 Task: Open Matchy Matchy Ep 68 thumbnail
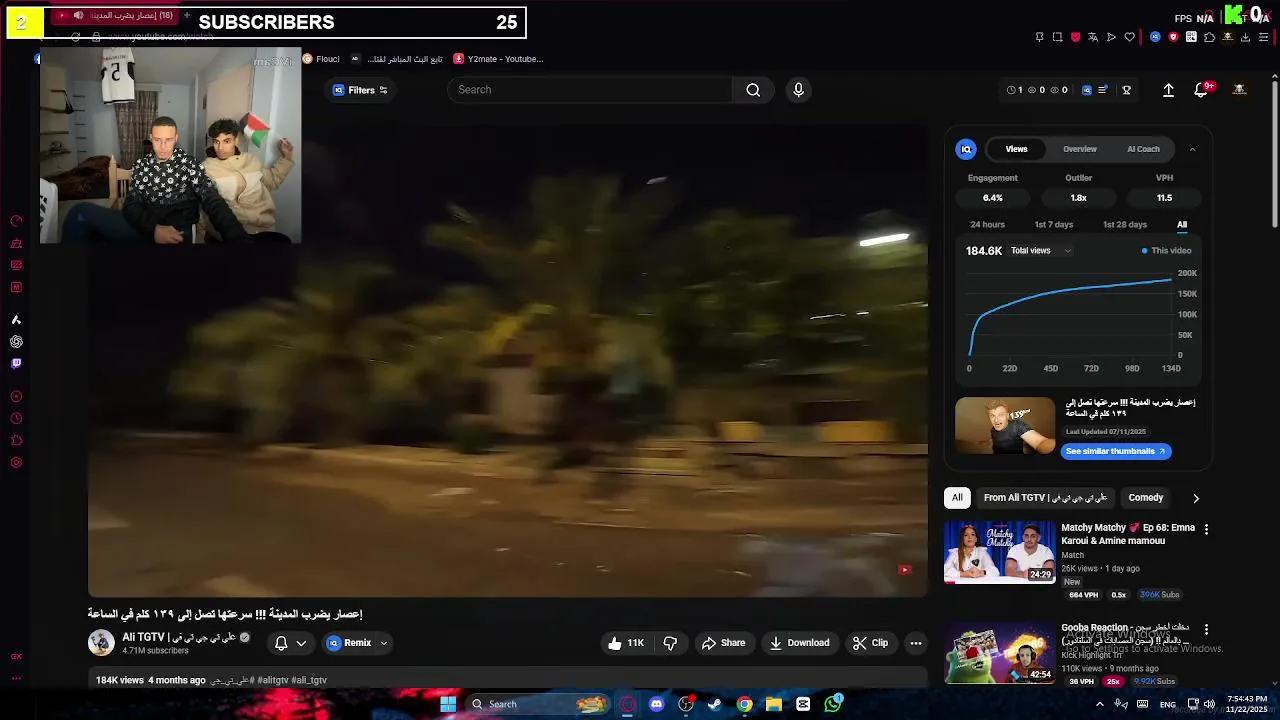pyautogui.click(x=999, y=552)
